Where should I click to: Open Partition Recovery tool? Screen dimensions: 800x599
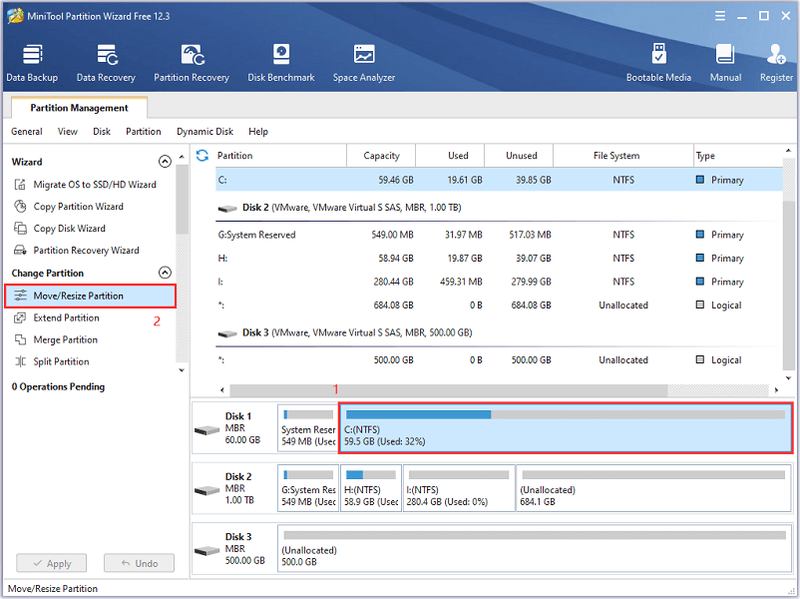192,63
